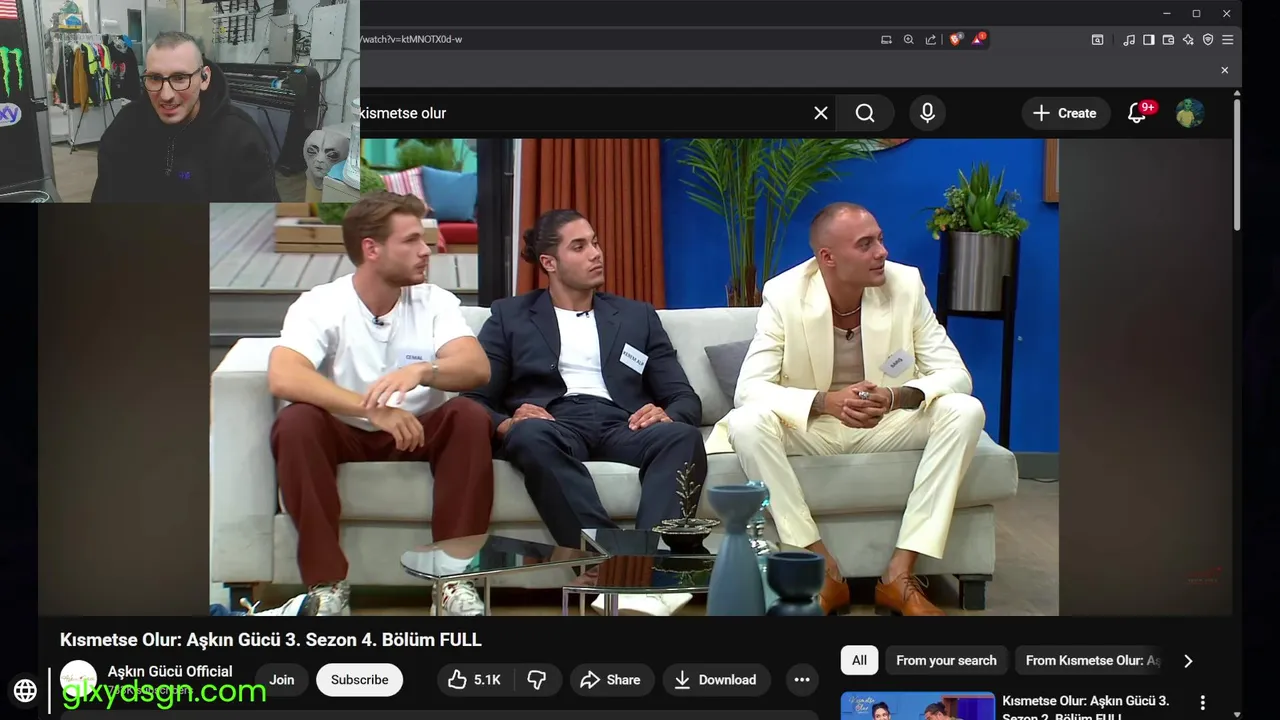The height and width of the screenshot is (720, 1280).
Task: Click the YouTube search magnifier button
Action: tap(865, 113)
